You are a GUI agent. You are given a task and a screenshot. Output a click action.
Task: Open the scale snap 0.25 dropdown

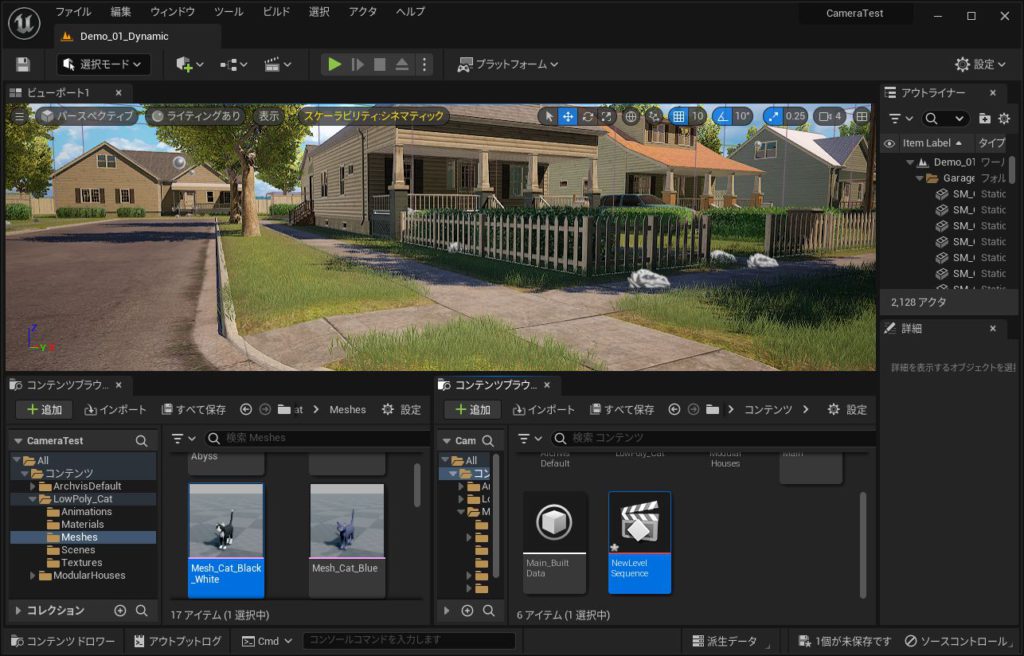click(x=795, y=116)
